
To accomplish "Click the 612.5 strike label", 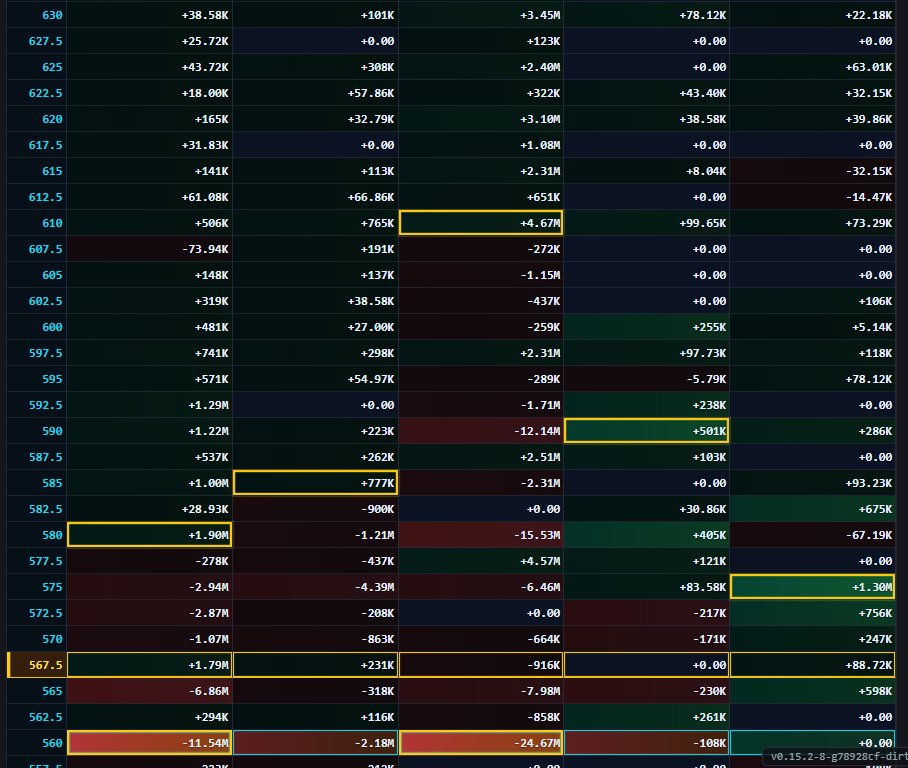I will point(45,198).
